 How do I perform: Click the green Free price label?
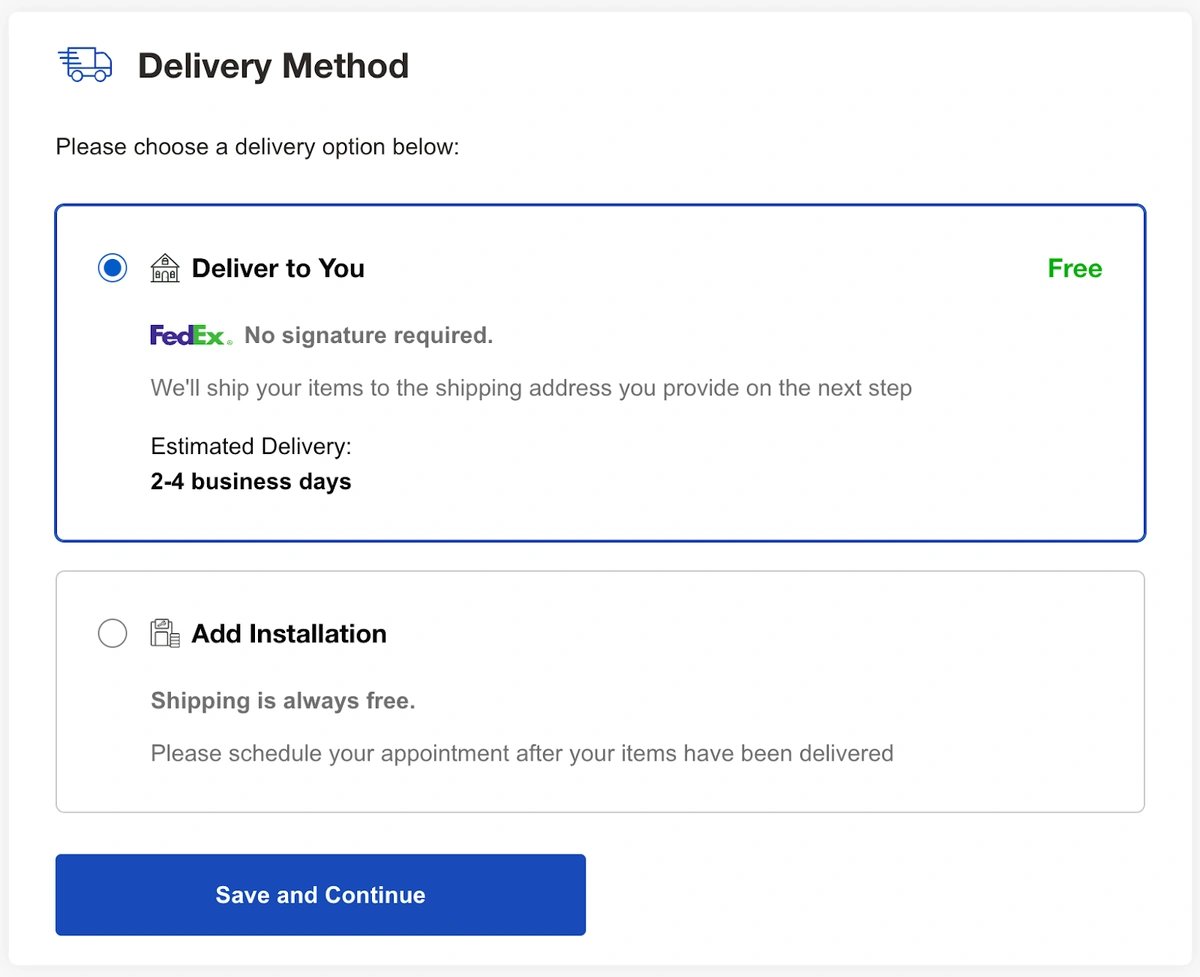(1075, 268)
